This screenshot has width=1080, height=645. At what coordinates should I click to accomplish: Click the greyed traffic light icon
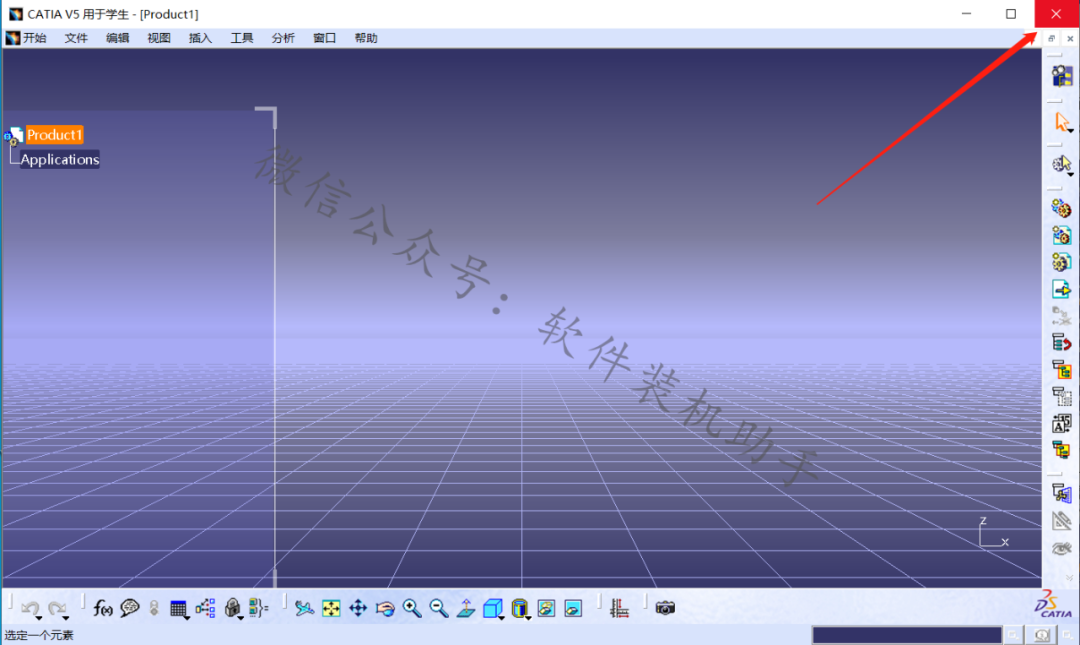tap(154, 608)
